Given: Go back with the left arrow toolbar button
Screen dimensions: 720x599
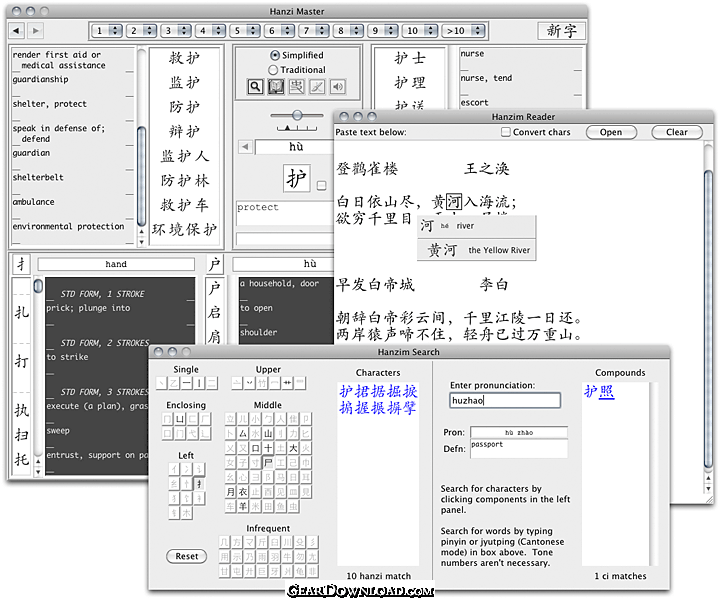Looking at the screenshot, I should [17, 31].
